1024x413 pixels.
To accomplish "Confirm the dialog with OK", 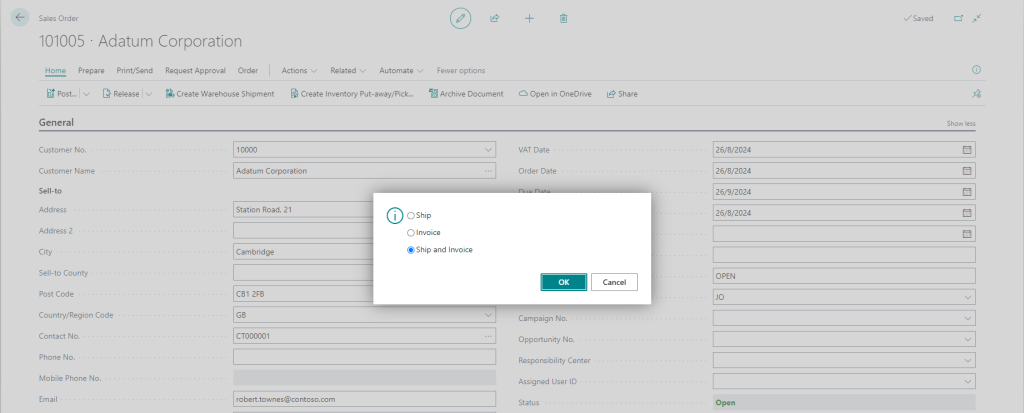I will click(x=563, y=282).
